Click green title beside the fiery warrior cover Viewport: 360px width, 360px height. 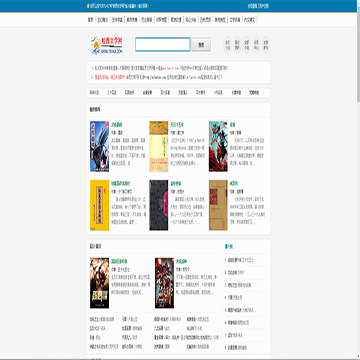coord(119,261)
